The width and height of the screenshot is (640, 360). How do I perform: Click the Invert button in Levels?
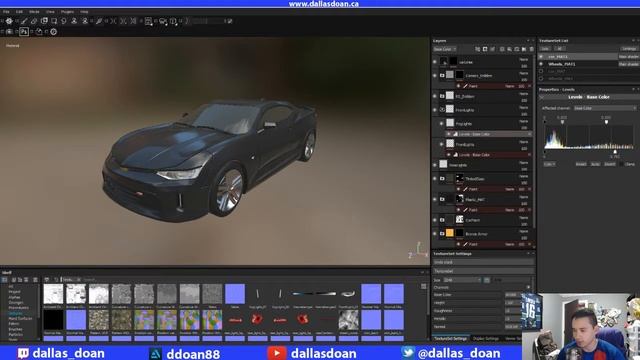[610, 164]
